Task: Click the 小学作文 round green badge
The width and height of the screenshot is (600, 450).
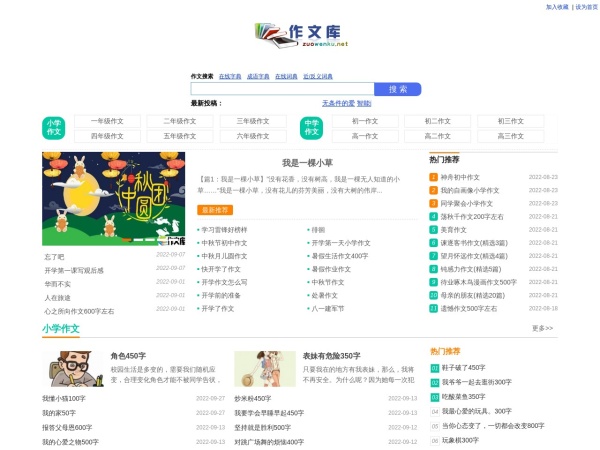Action: 54,128
